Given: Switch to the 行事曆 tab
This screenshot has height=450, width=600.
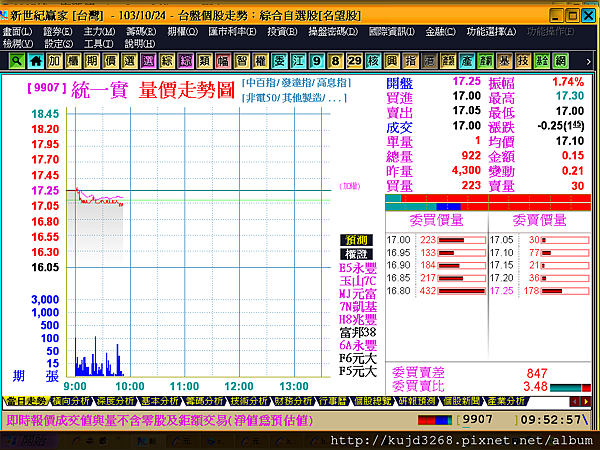Looking at the screenshot, I should (x=333, y=401).
